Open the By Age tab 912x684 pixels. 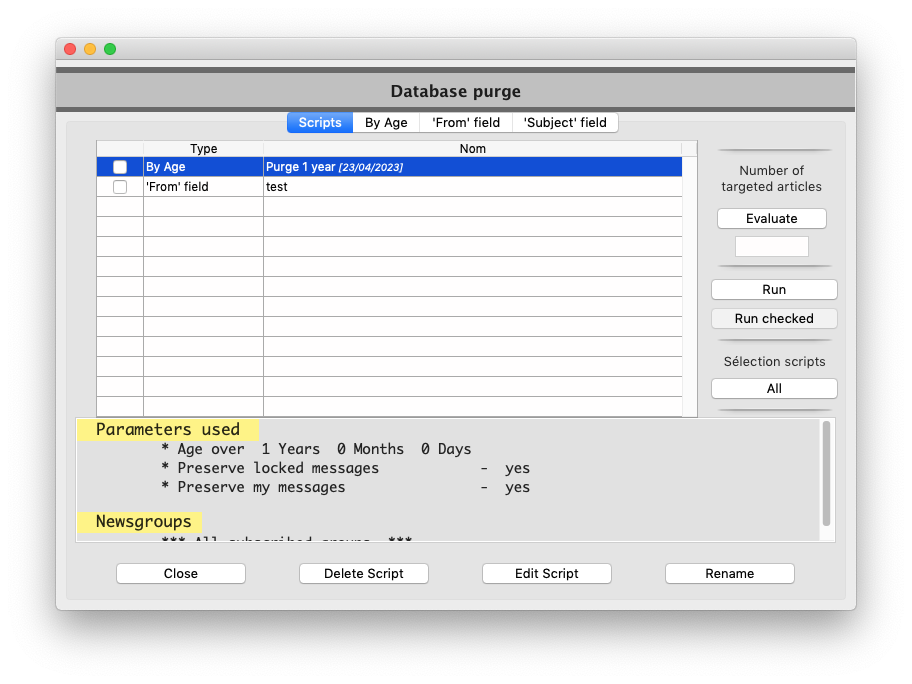pyautogui.click(x=386, y=123)
